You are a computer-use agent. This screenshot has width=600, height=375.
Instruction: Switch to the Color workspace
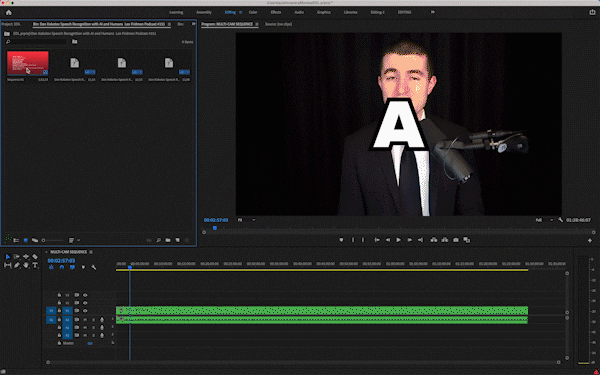tap(253, 12)
